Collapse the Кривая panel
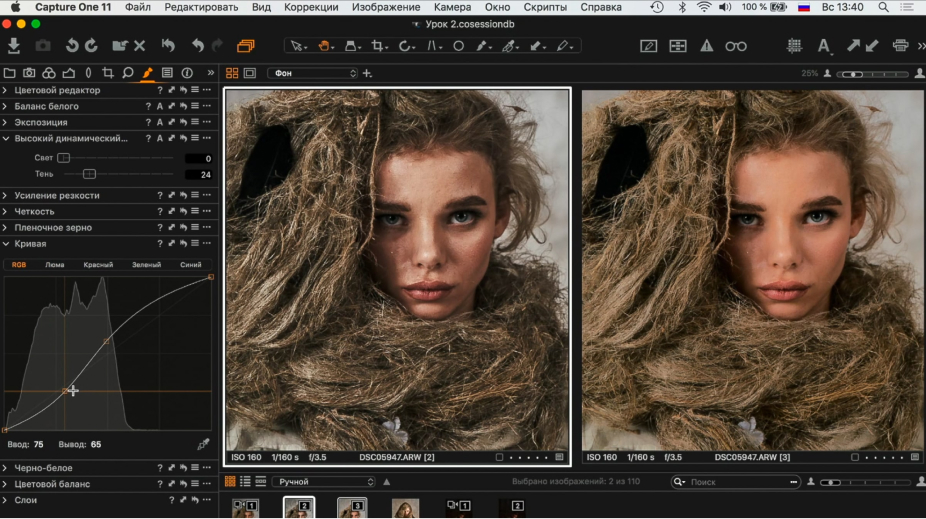This screenshot has height=519, width=926. (x=6, y=243)
